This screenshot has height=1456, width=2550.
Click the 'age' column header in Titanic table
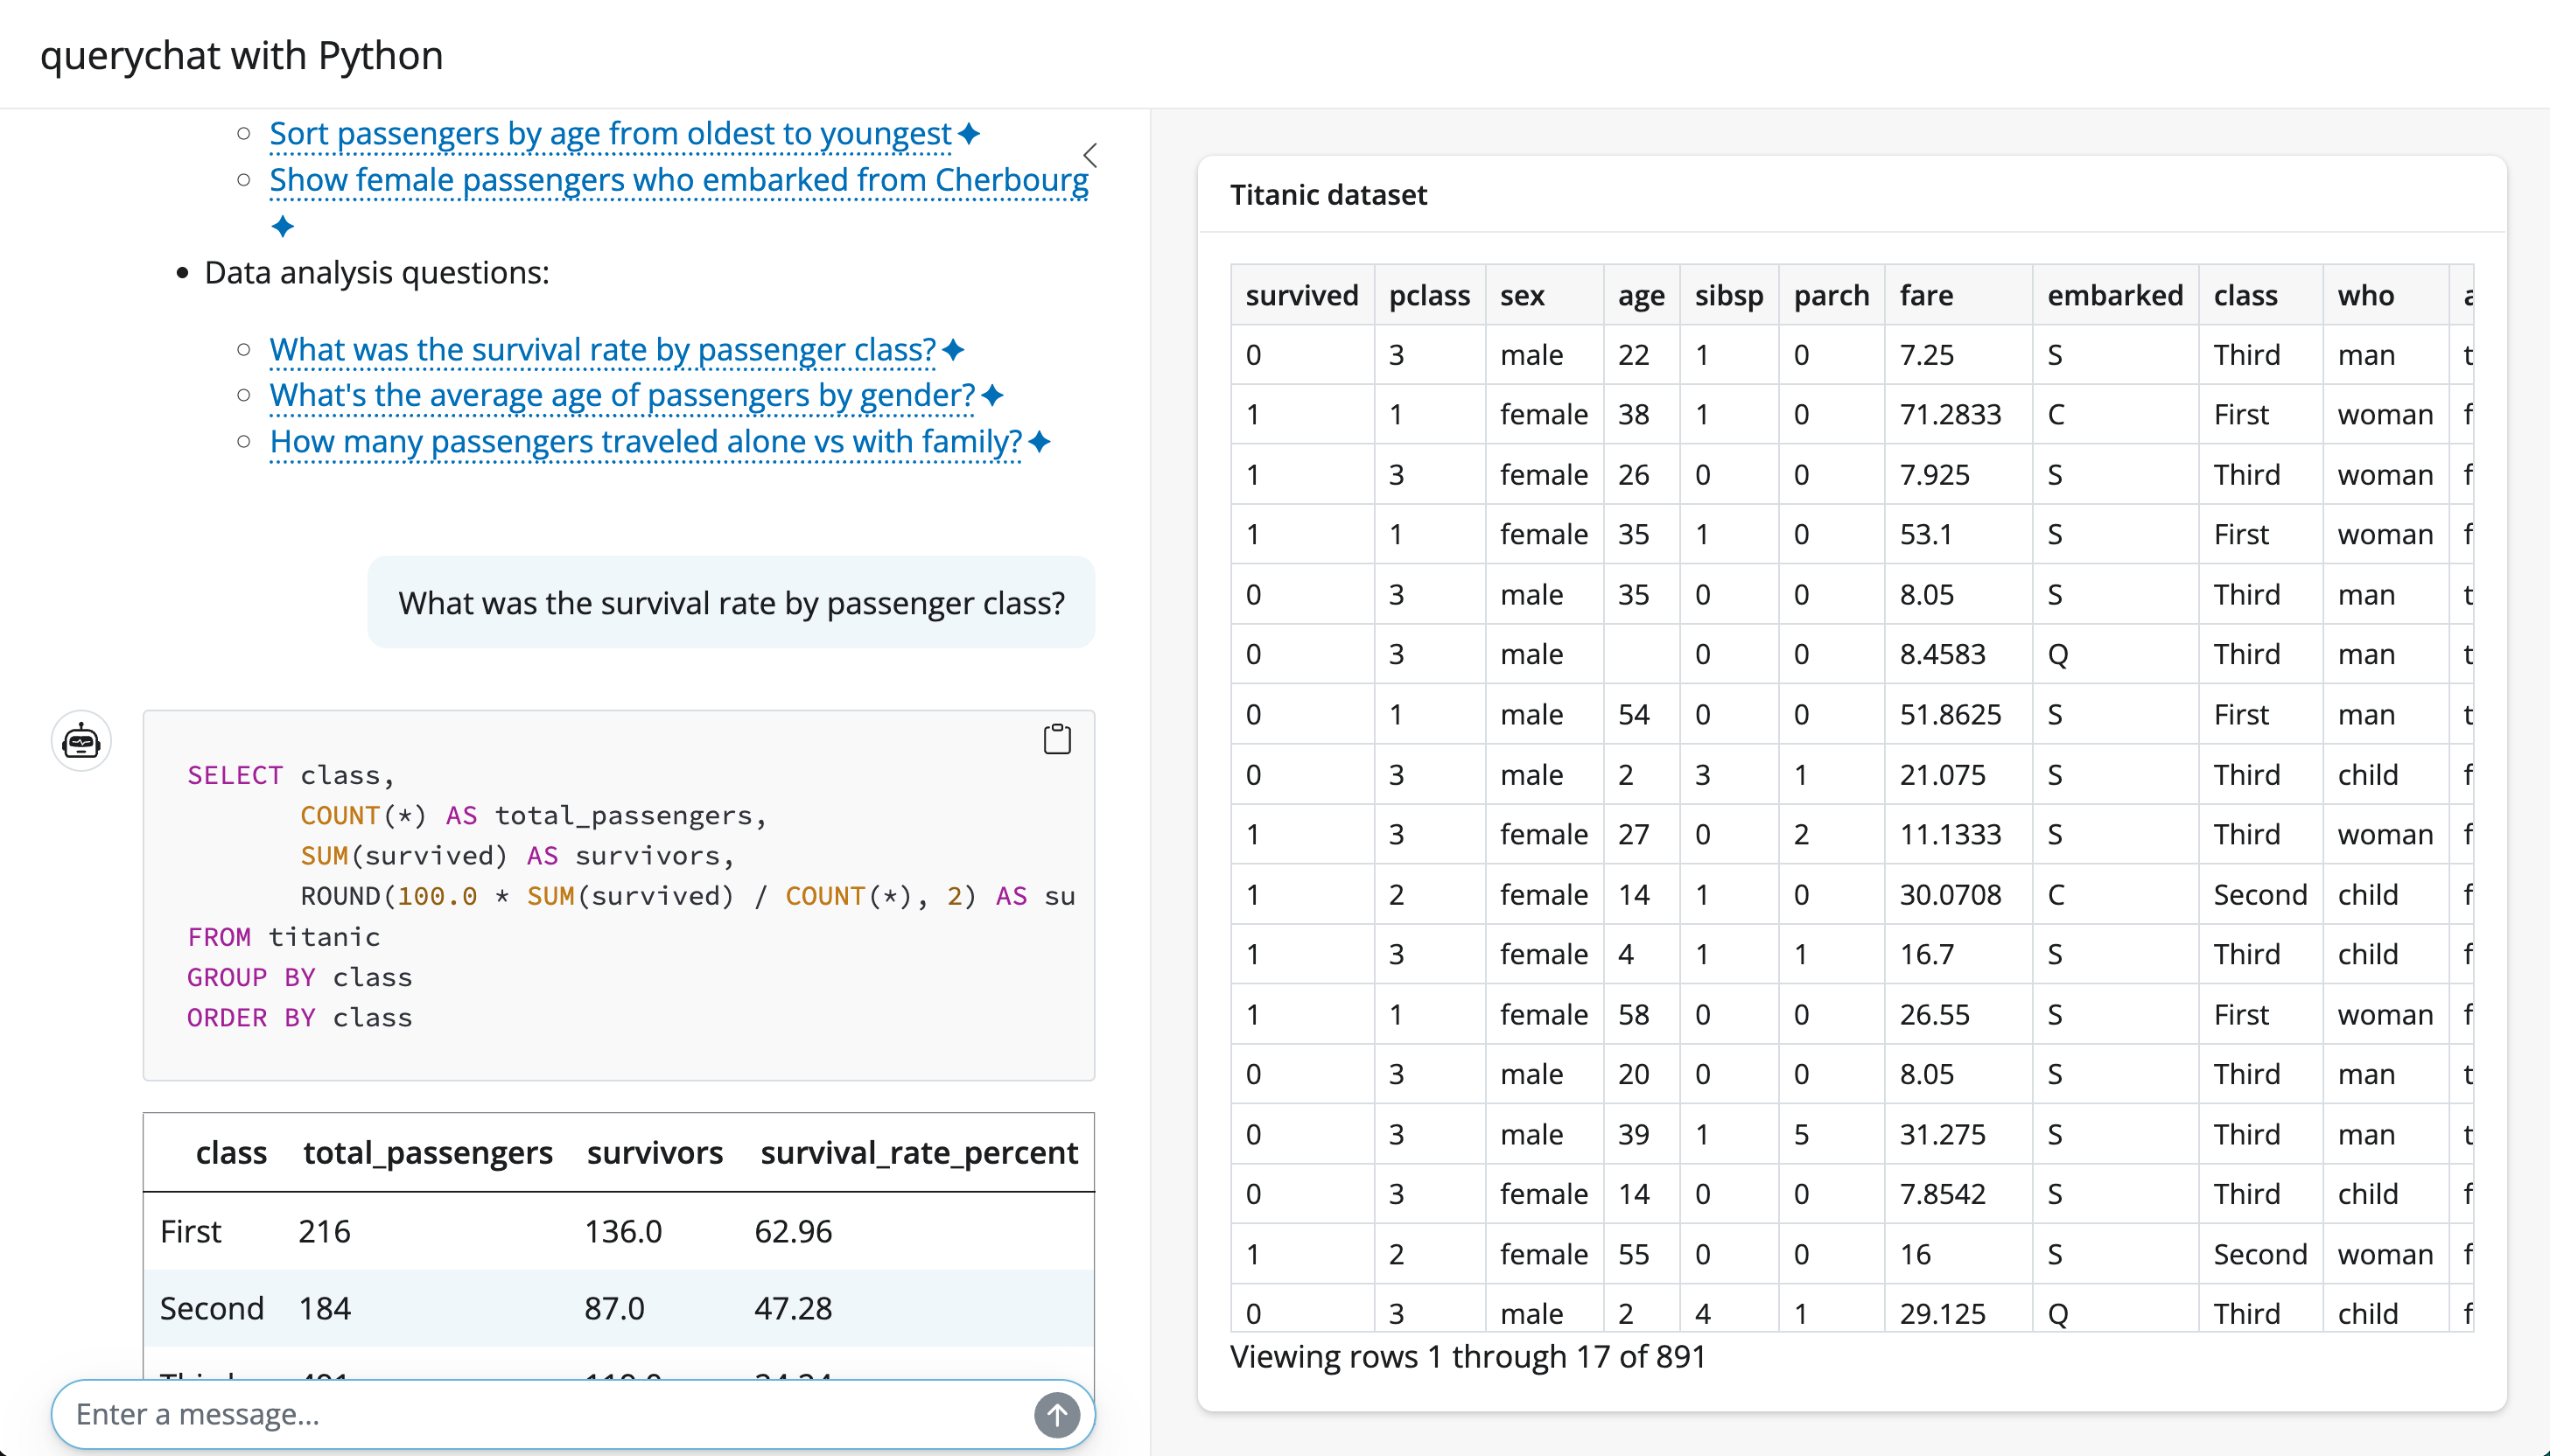click(x=1640, y=295)
